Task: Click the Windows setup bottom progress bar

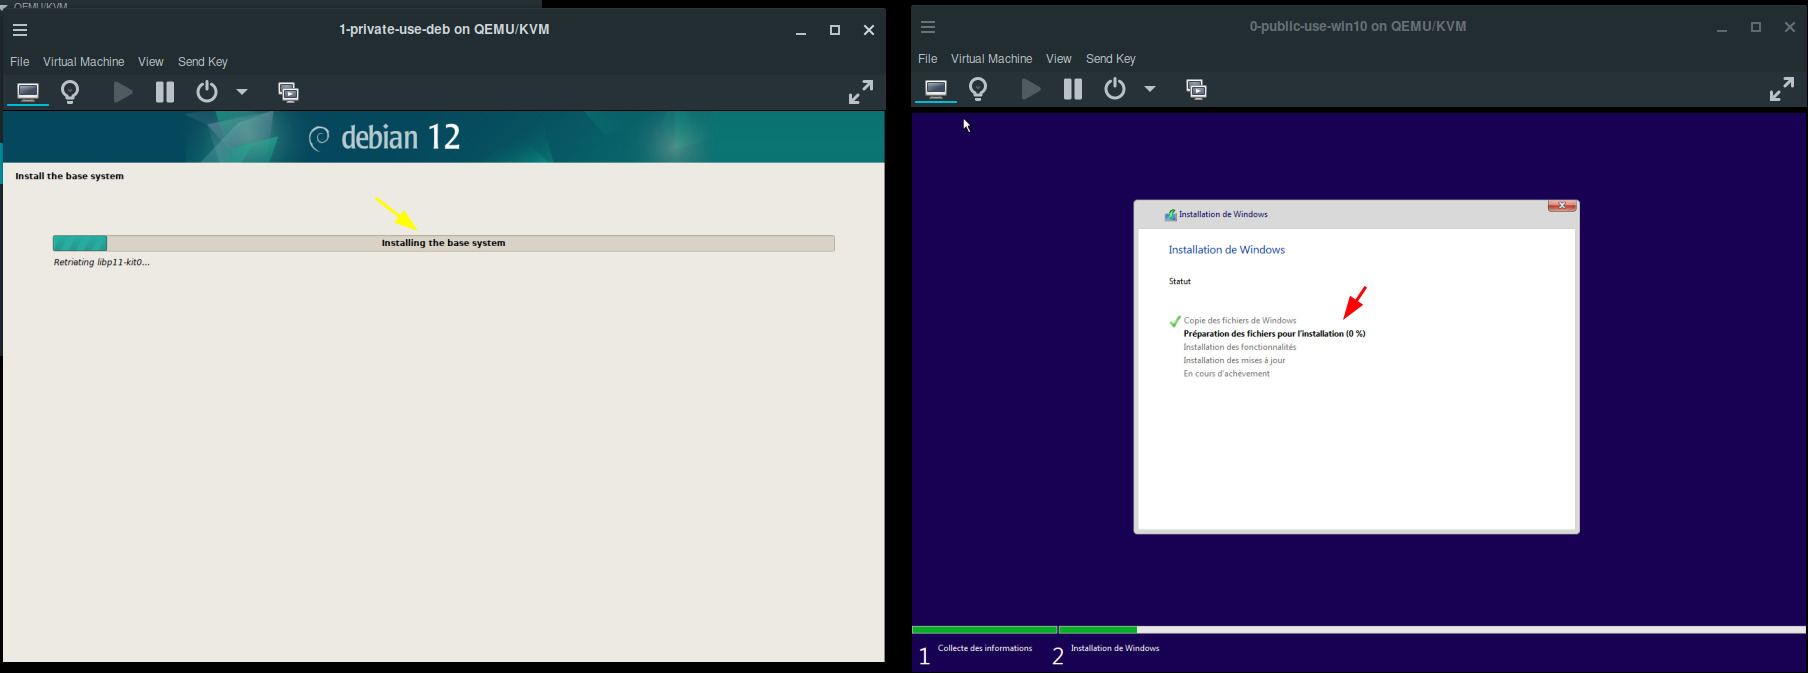Action: (x=1359, y=630)
